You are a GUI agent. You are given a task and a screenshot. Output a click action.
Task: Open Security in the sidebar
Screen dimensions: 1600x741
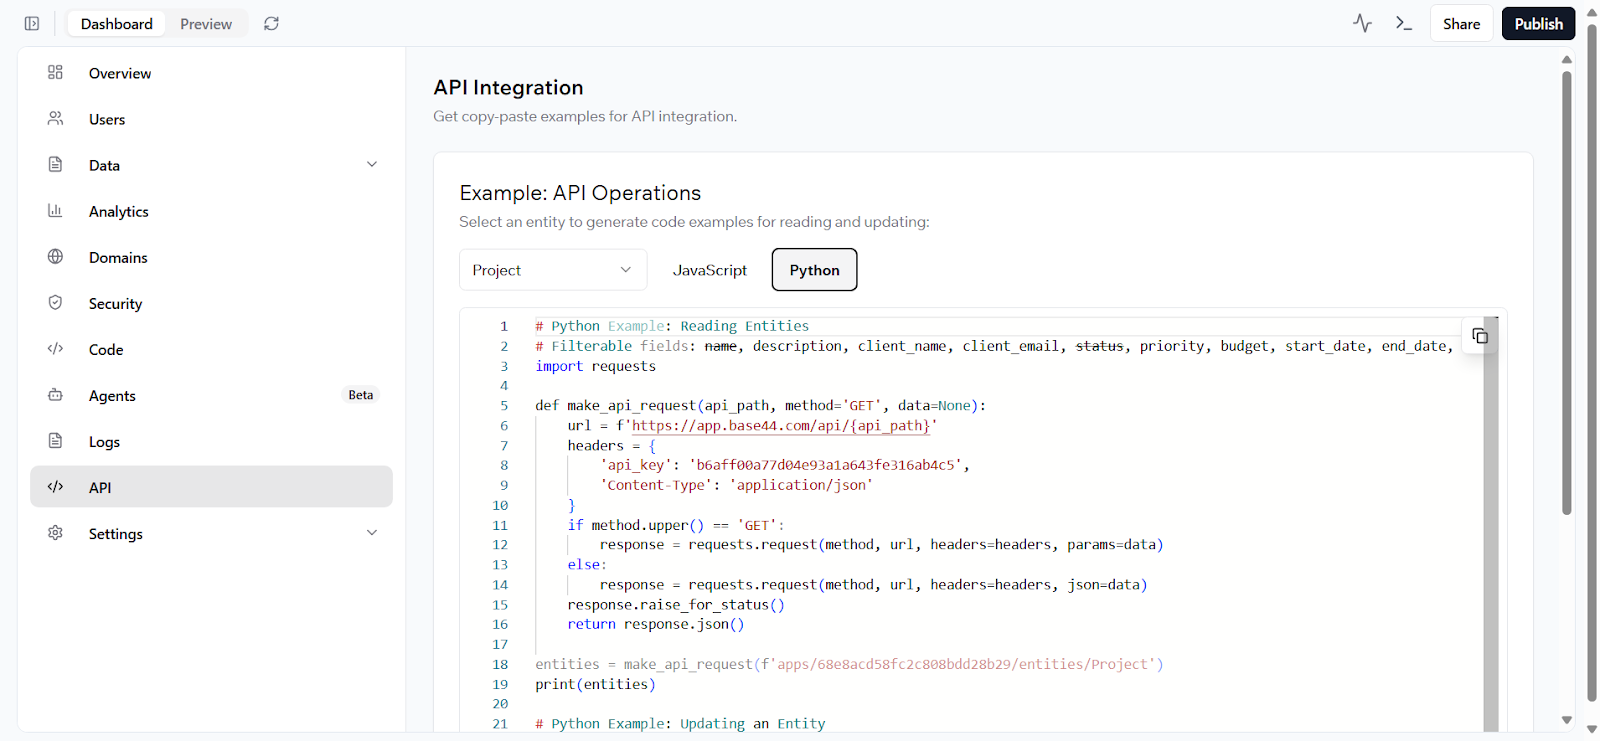pyautogui.click(x=211, y=303)
